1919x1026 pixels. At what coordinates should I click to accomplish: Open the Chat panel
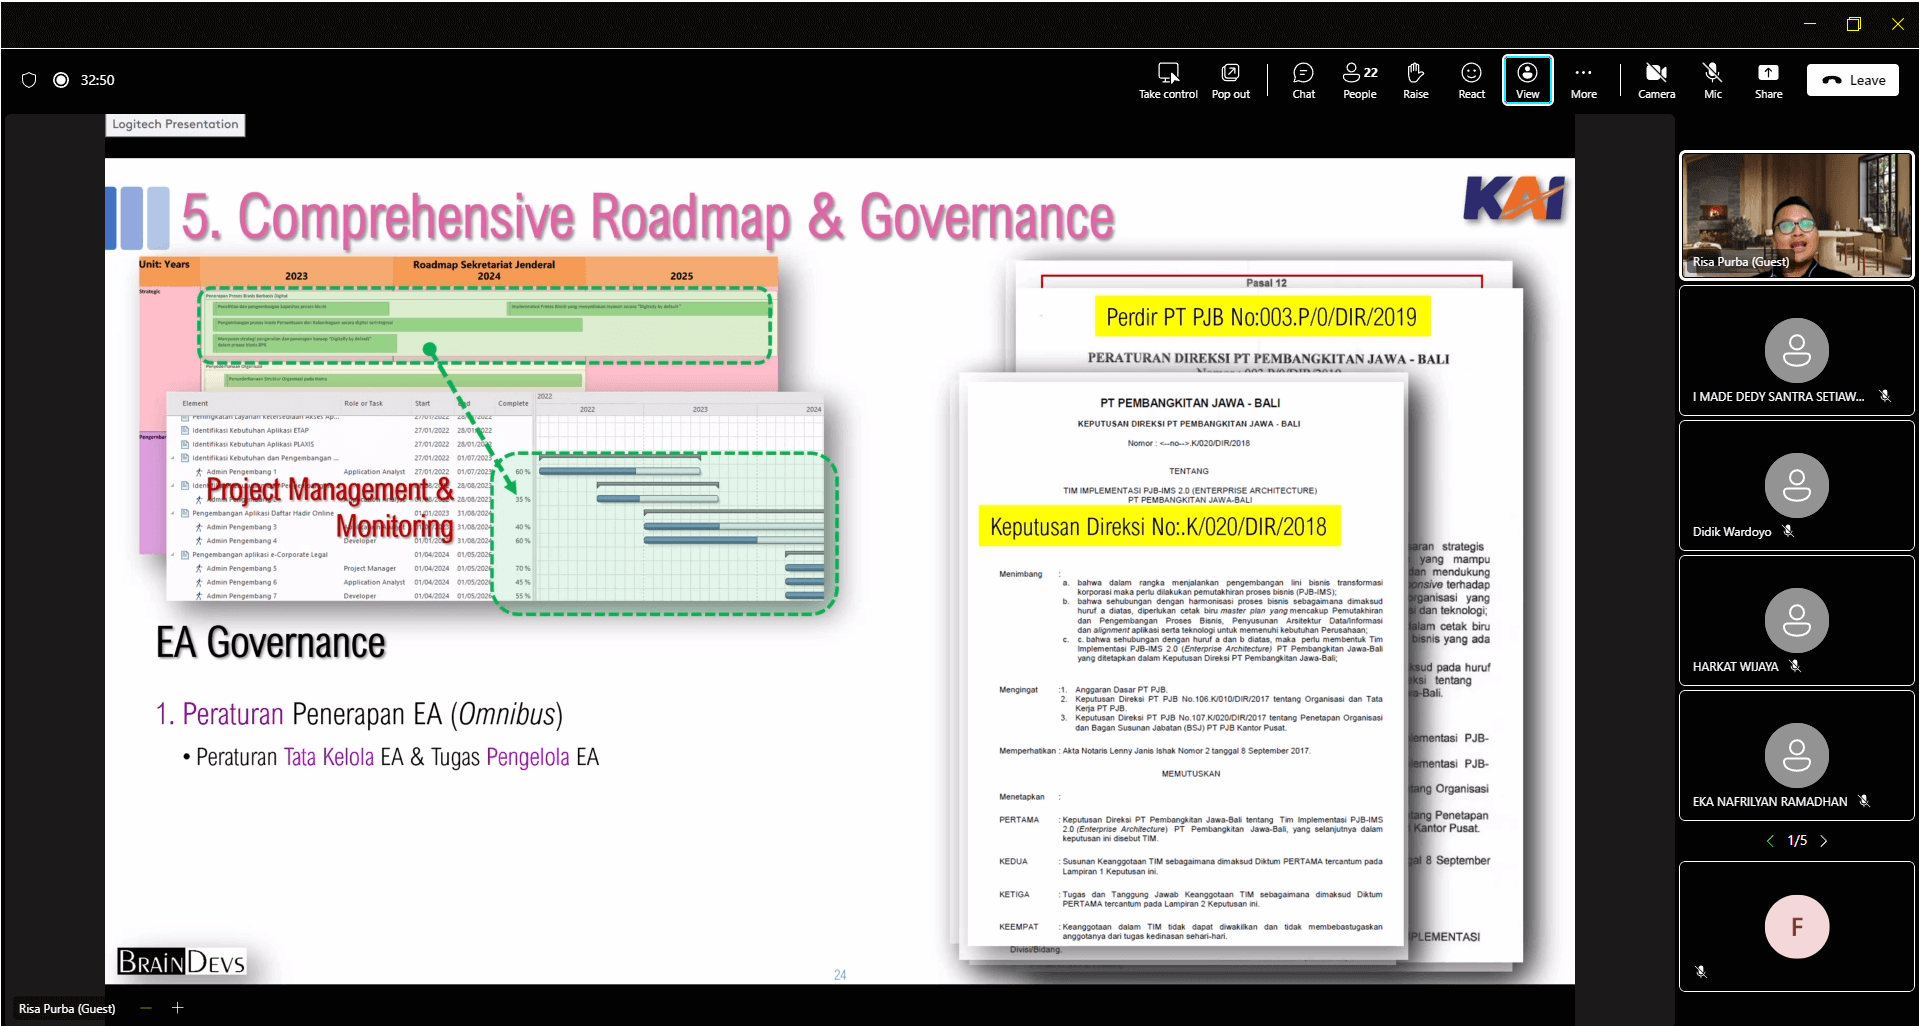click(1304, 80)
